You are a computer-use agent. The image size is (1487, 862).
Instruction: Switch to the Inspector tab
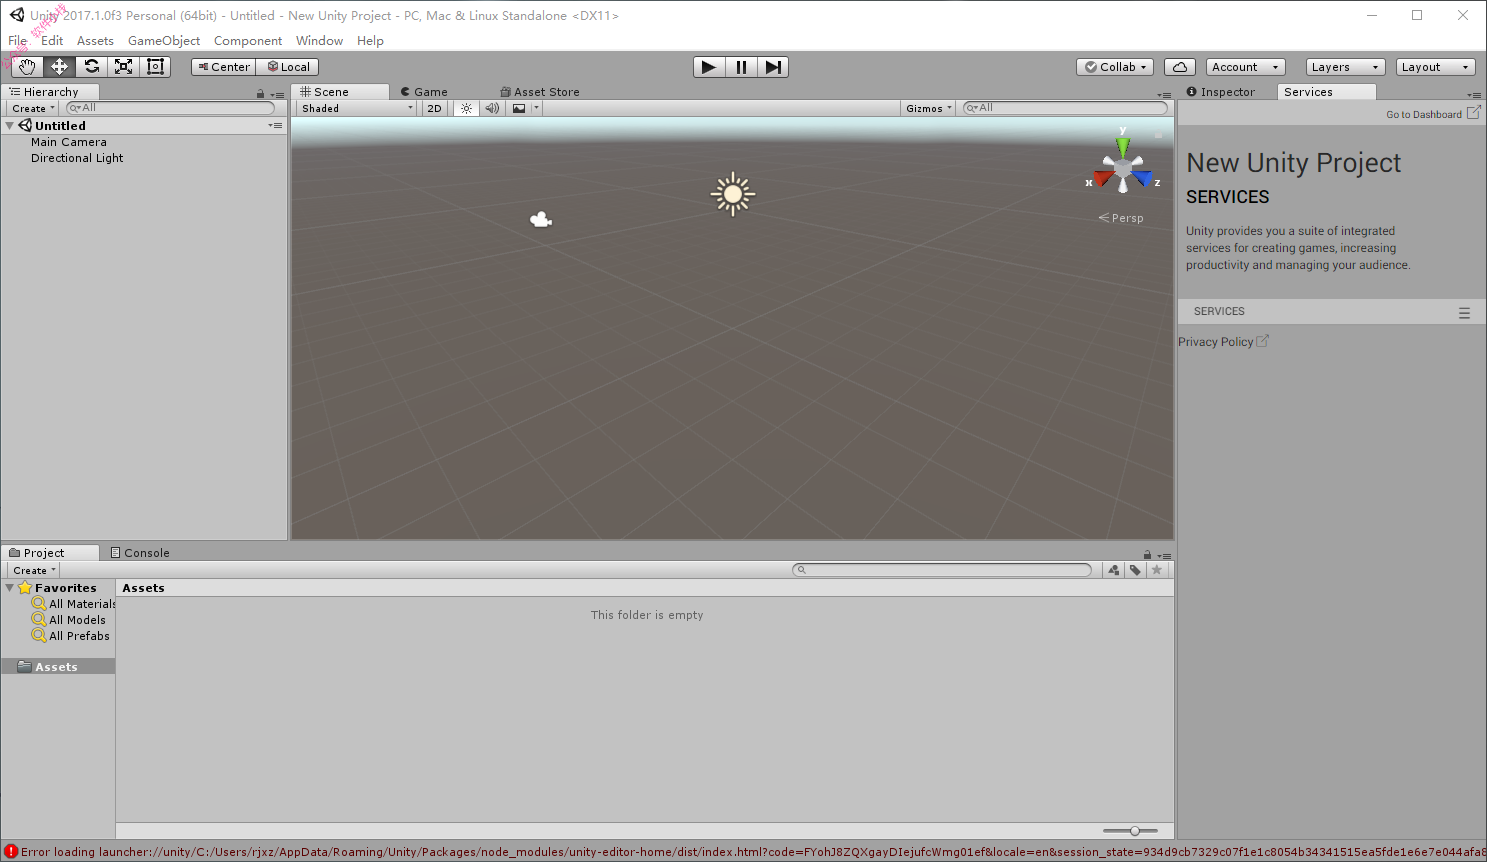pyautogui.click(x=1221, y=92)
